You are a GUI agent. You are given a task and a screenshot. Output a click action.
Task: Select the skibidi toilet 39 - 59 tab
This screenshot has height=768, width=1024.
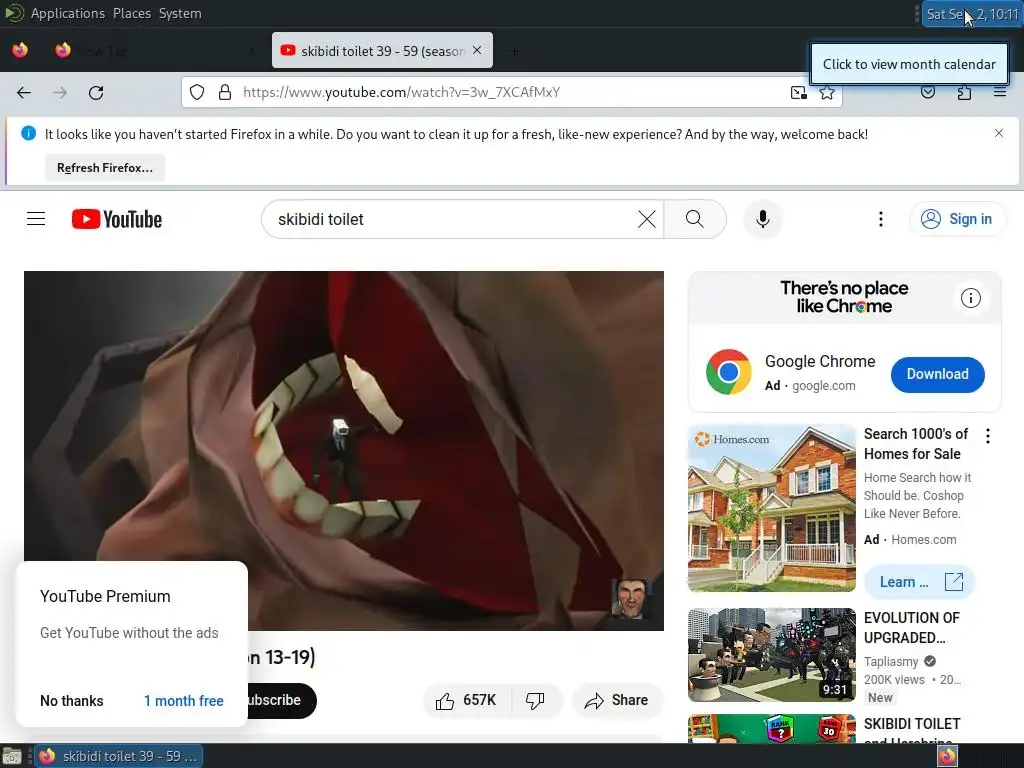pos(382,51)
